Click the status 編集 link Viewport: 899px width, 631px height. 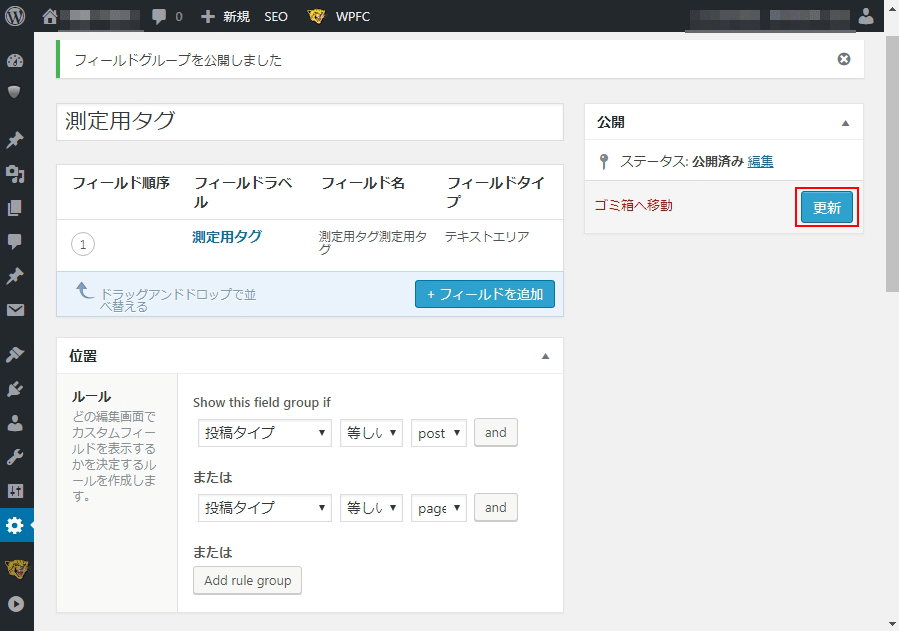[x=760, y=162]
